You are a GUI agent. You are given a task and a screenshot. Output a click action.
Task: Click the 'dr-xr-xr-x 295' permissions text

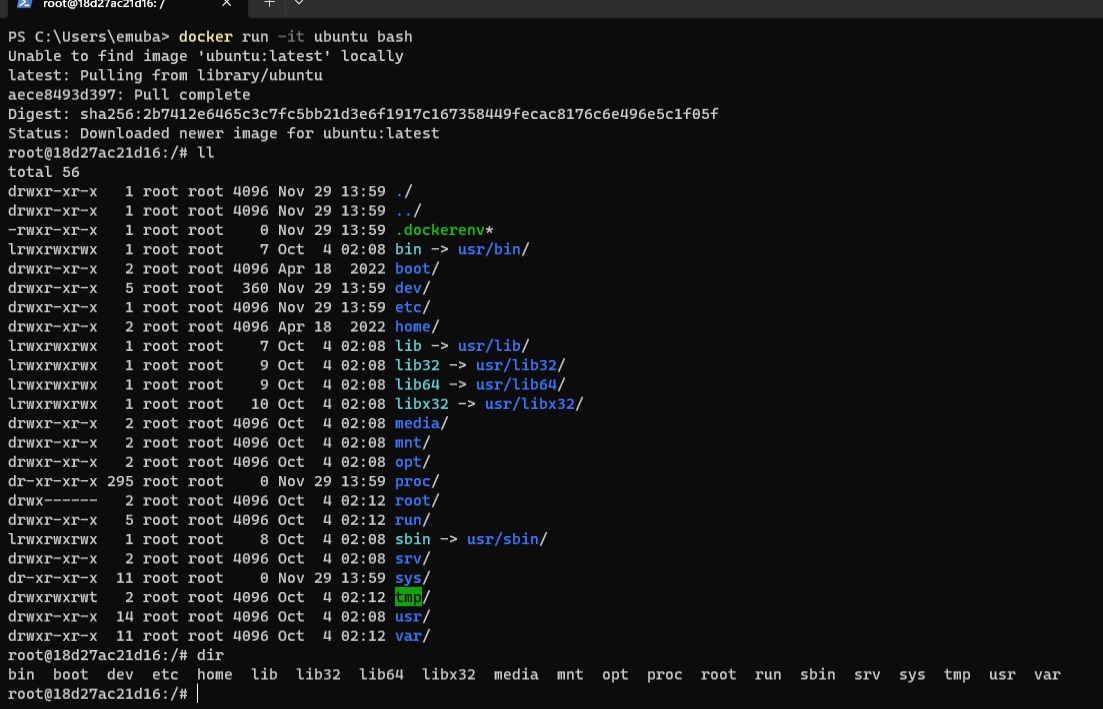click(71, 481)
